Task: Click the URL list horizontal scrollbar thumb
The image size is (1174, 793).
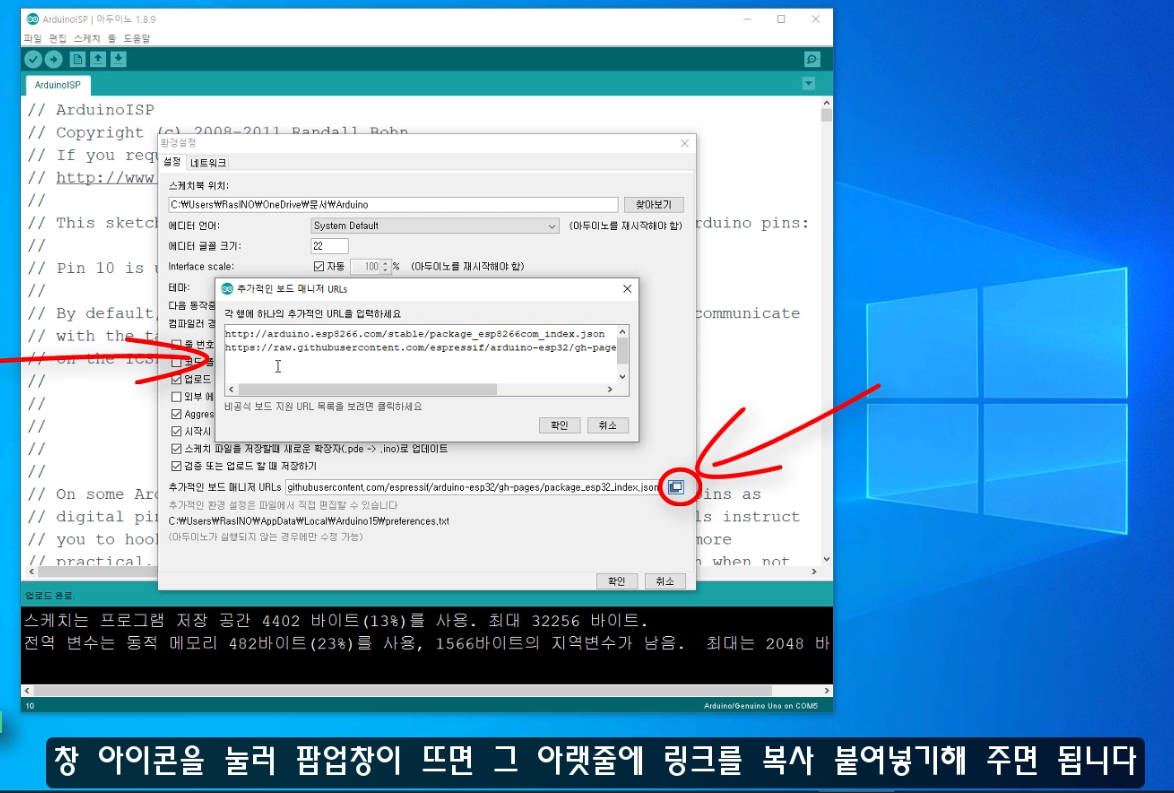Action: click(367, 389)
